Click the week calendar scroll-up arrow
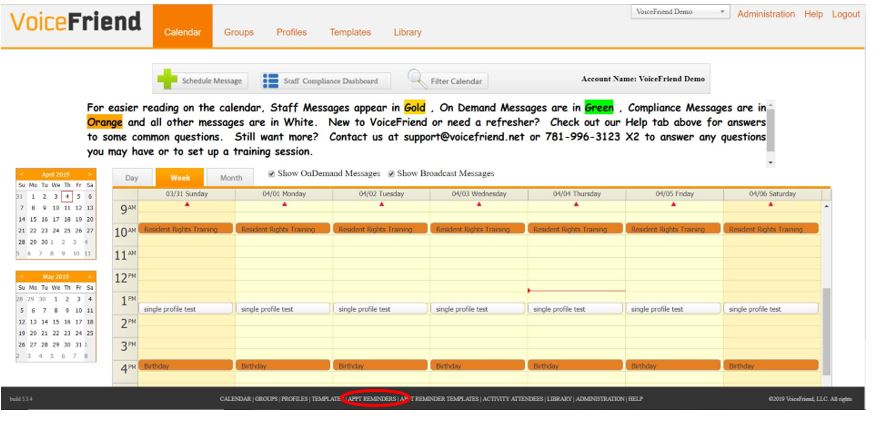The image size is (896, 421). [826, 206]
